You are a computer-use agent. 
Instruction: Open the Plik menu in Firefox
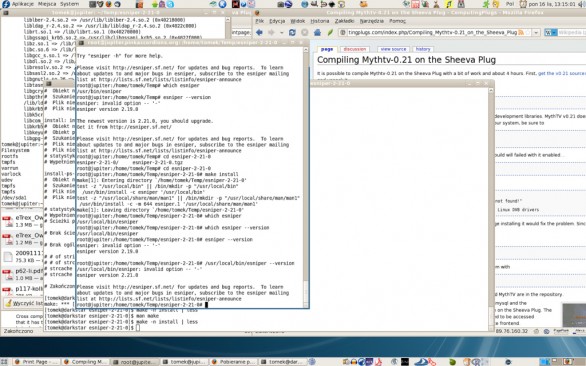pyautogui.click(x=260, y=21)
